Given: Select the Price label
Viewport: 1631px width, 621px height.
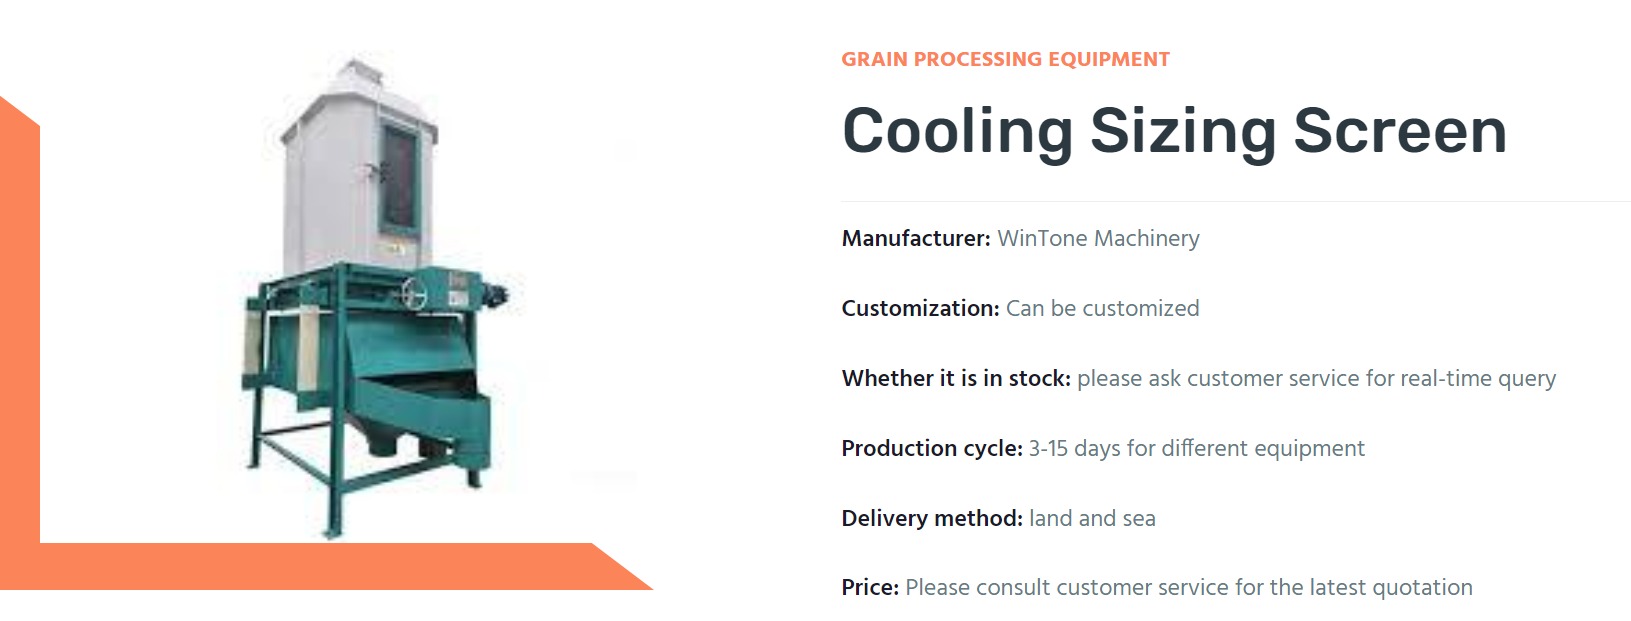Looking at the screenshot, I should point(870,588).
